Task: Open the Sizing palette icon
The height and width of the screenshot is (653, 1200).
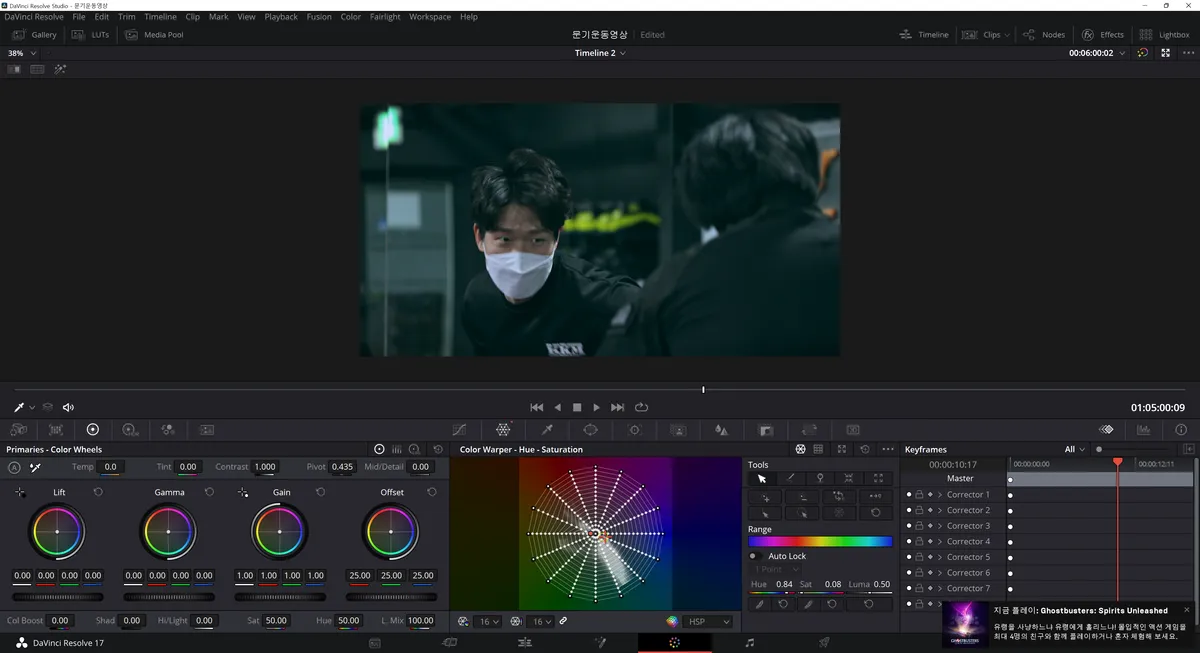Action: [x=810, y=429]
